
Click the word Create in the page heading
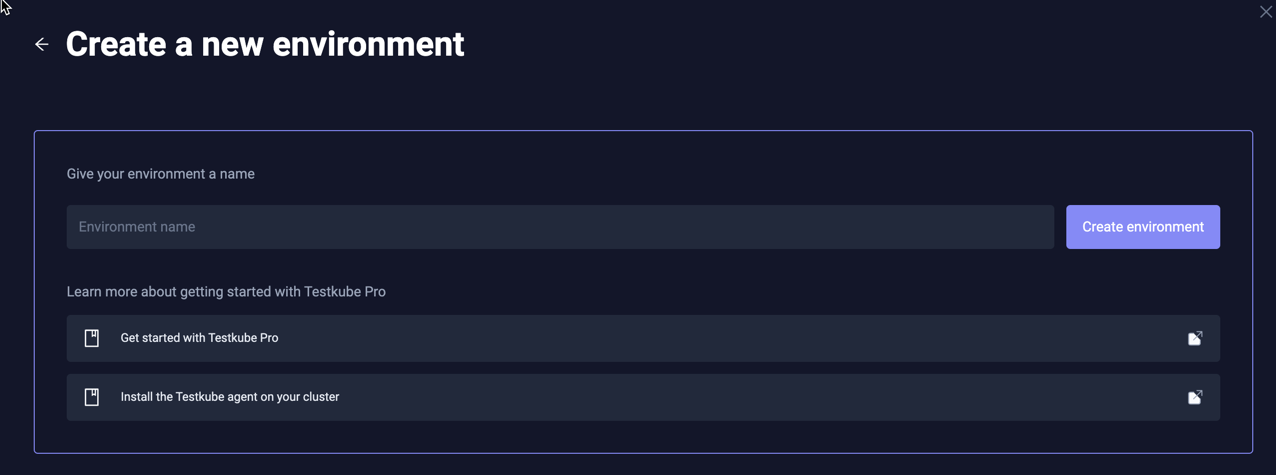110,44
